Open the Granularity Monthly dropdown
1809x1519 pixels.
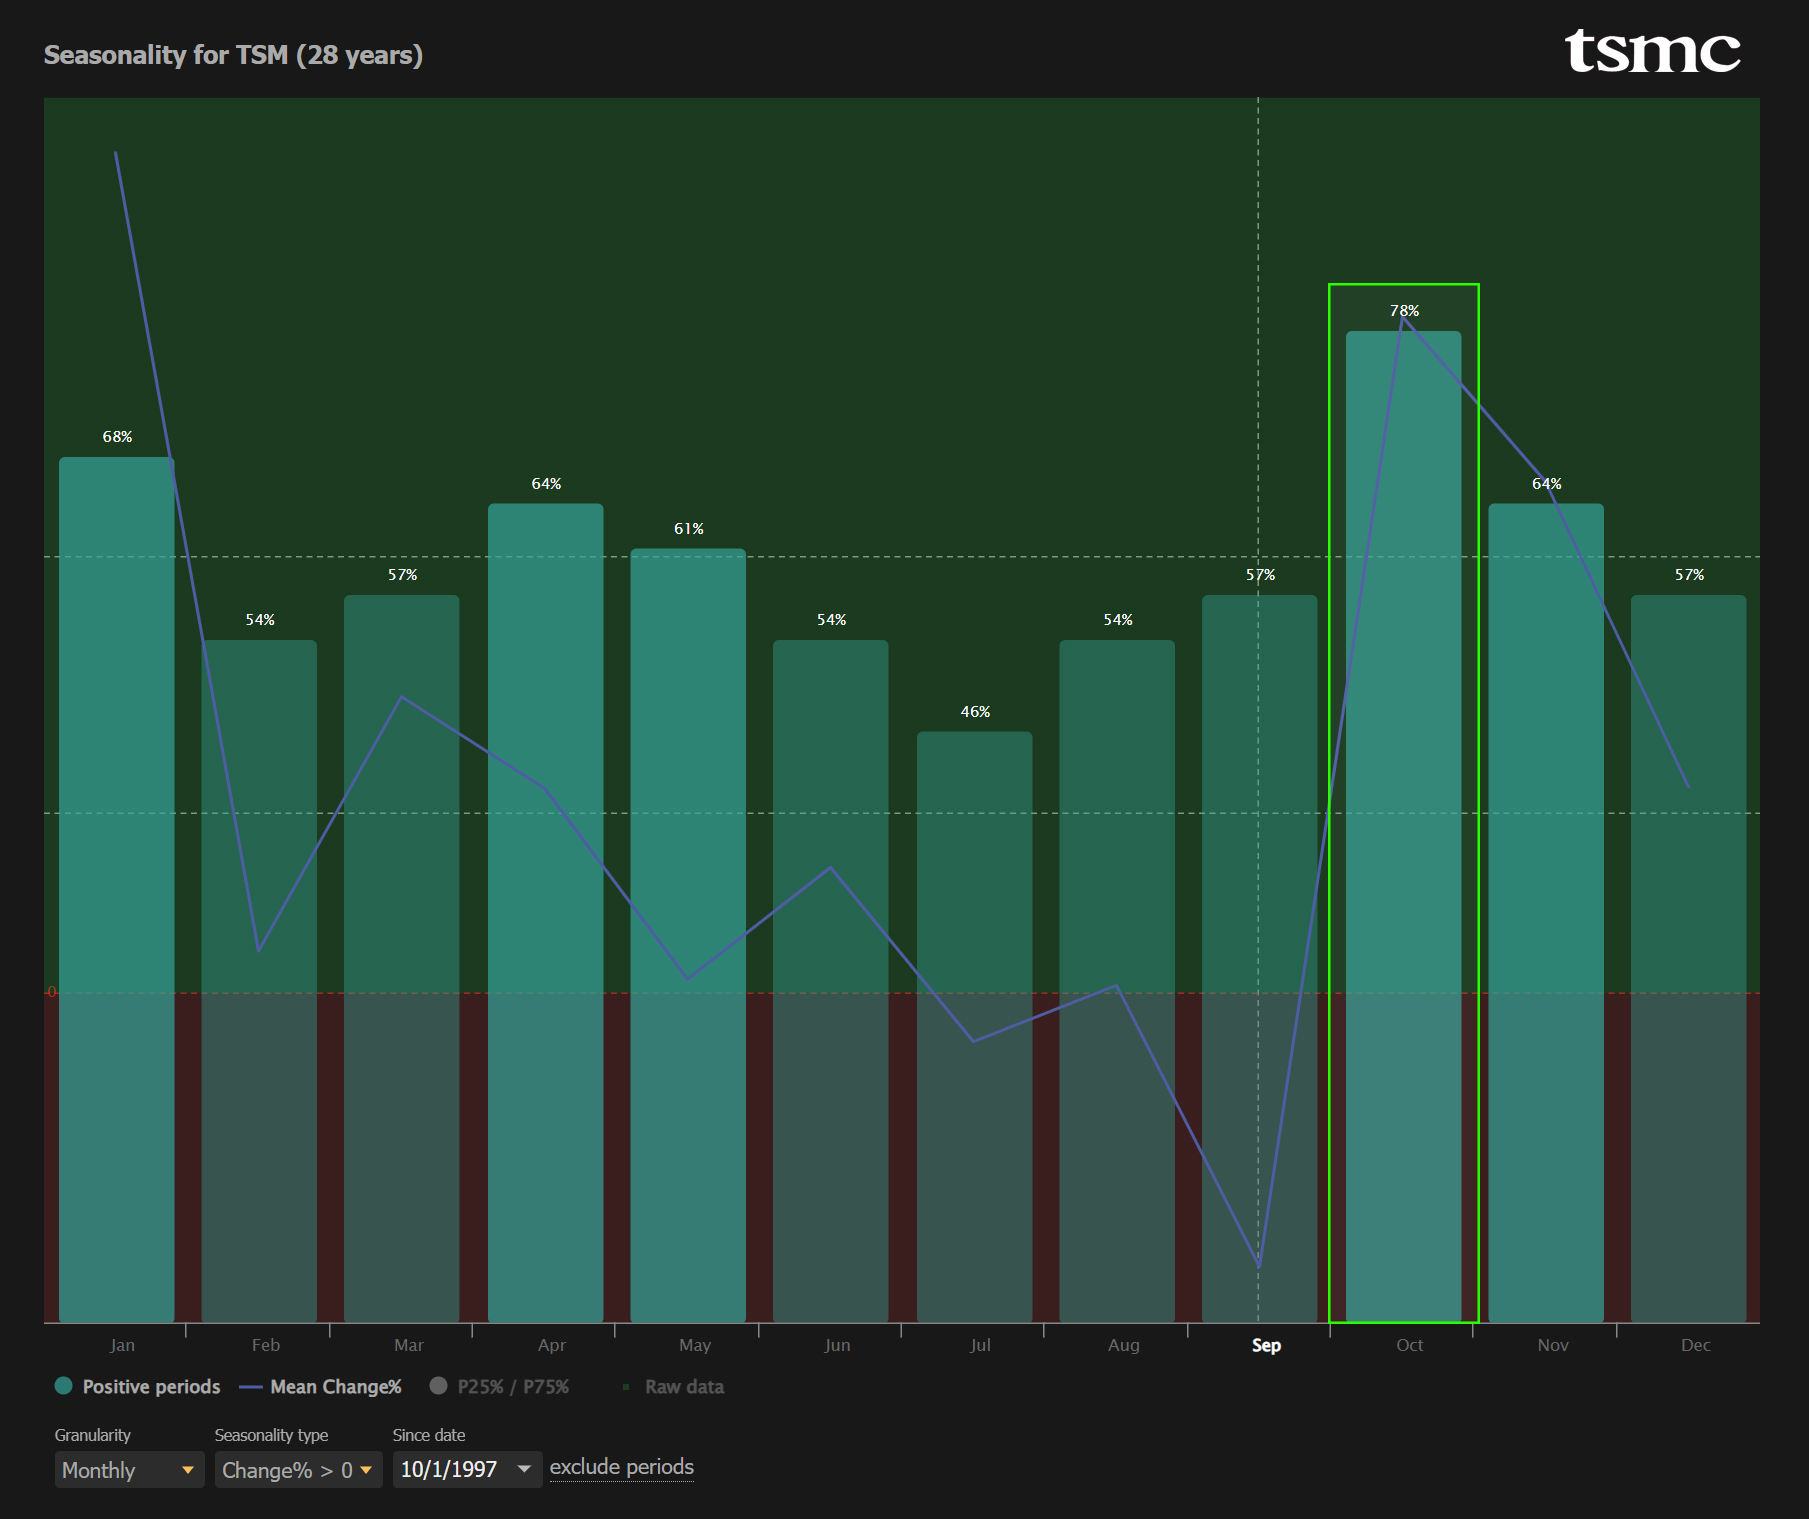tap(129, 1469)
